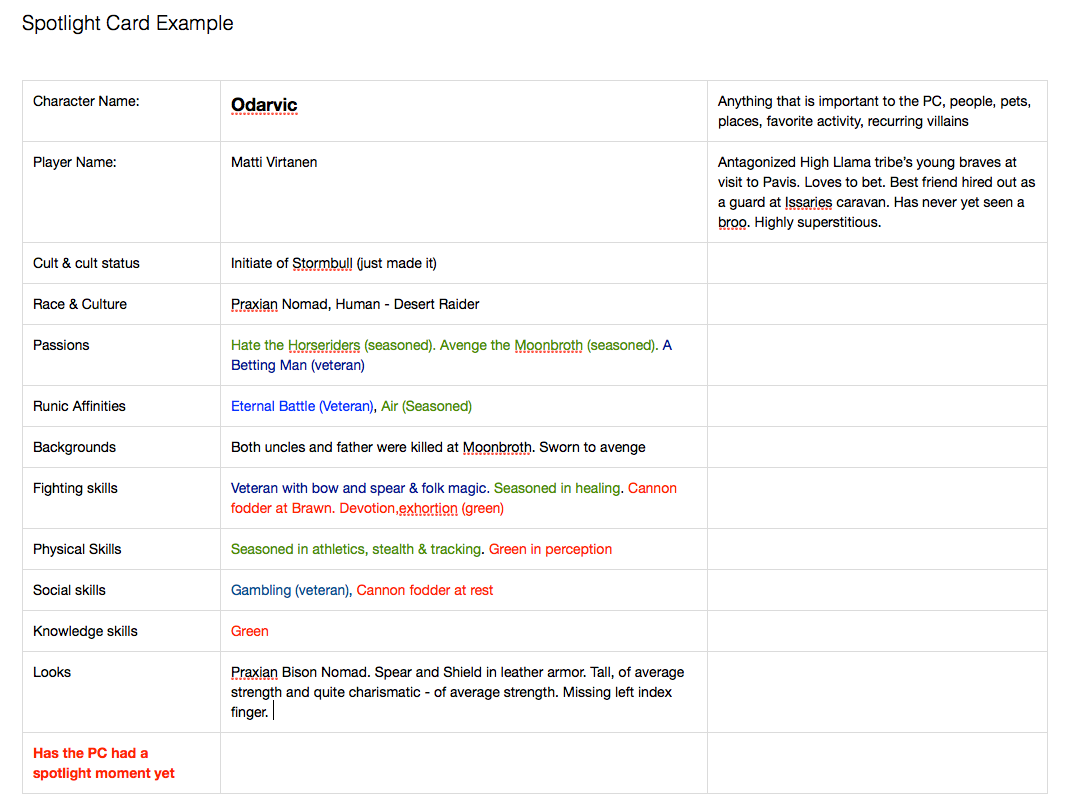Image resolution: width=1073 pixels, height=808 pixels.
Task: Select the Player Name label cell
Action: pos(75,162)
